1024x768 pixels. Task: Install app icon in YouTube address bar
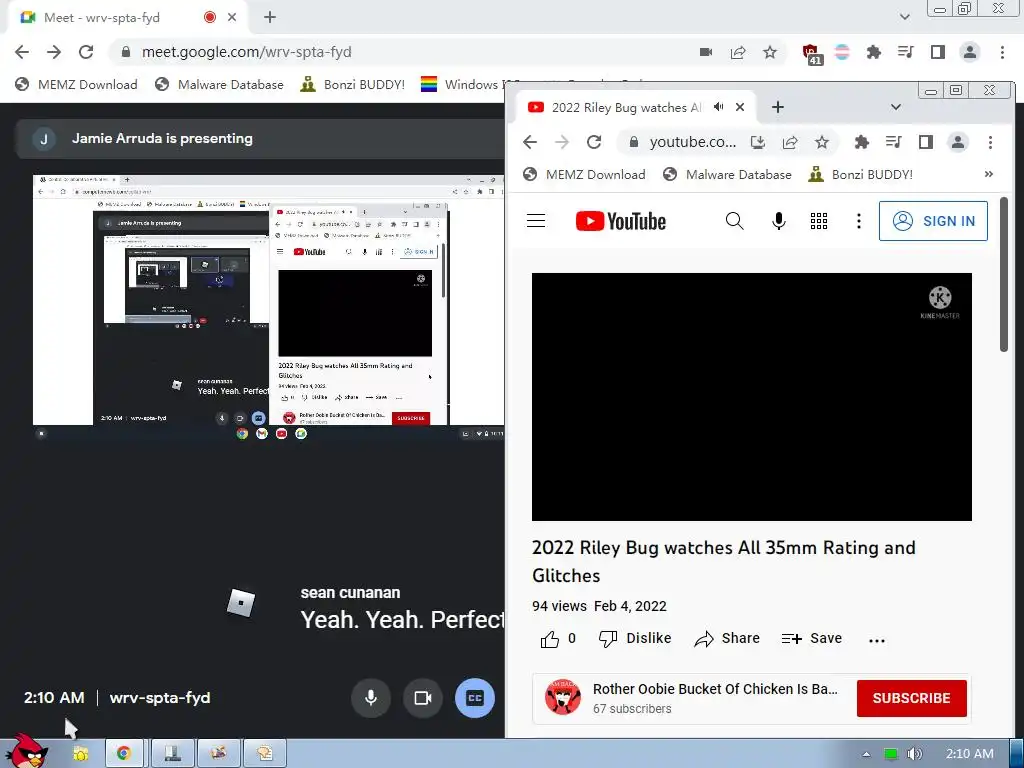tap(758, 142)
